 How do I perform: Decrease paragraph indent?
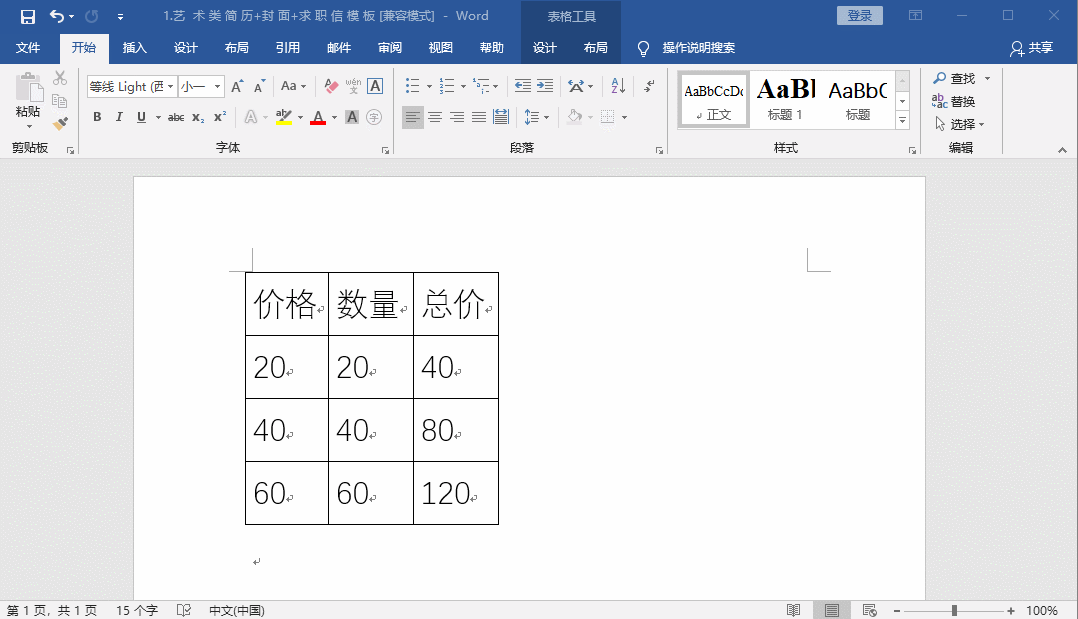[x=522, y=86]
